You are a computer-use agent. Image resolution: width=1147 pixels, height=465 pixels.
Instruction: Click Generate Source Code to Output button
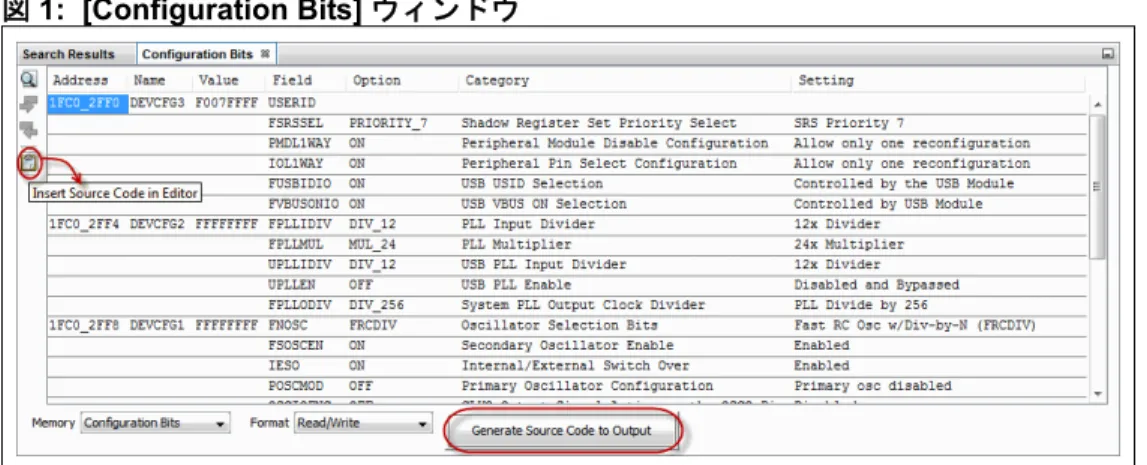point(561,431)
